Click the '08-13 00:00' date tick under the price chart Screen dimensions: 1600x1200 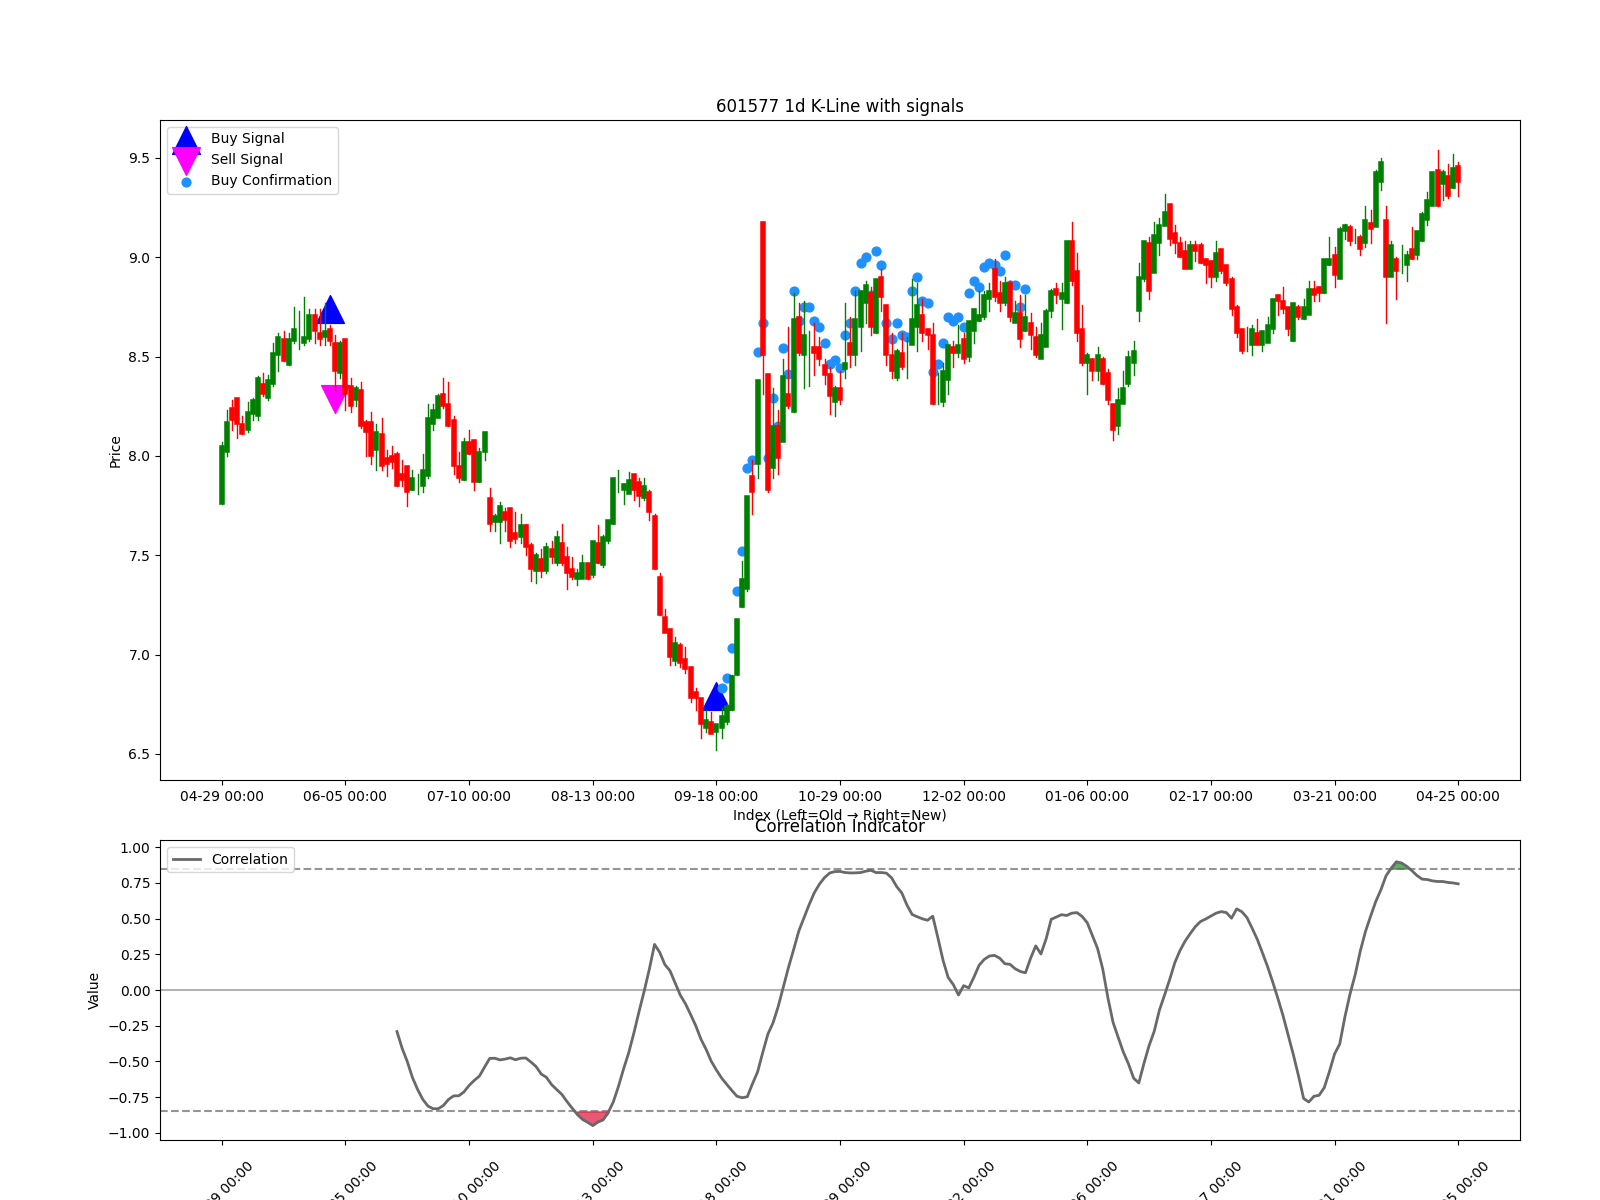[593, 797]
